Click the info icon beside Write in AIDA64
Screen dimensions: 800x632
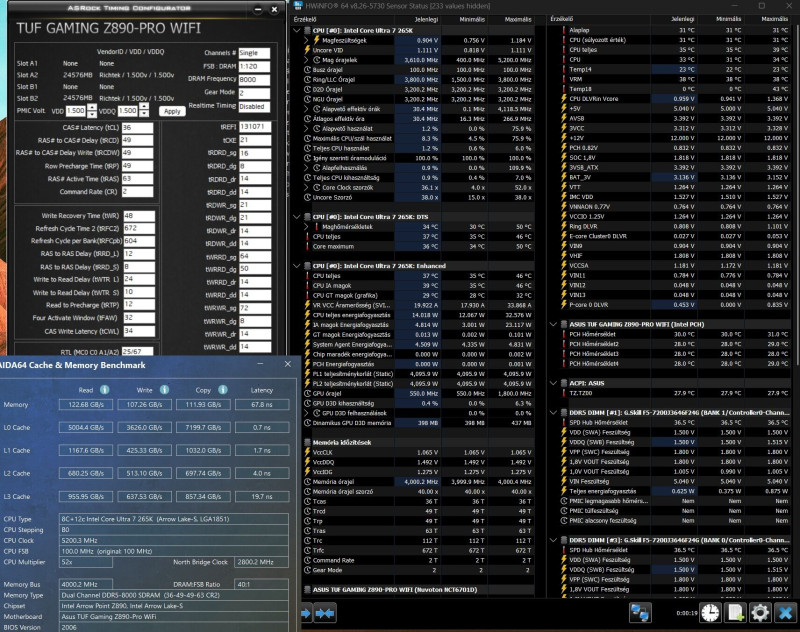coord(164,390)
